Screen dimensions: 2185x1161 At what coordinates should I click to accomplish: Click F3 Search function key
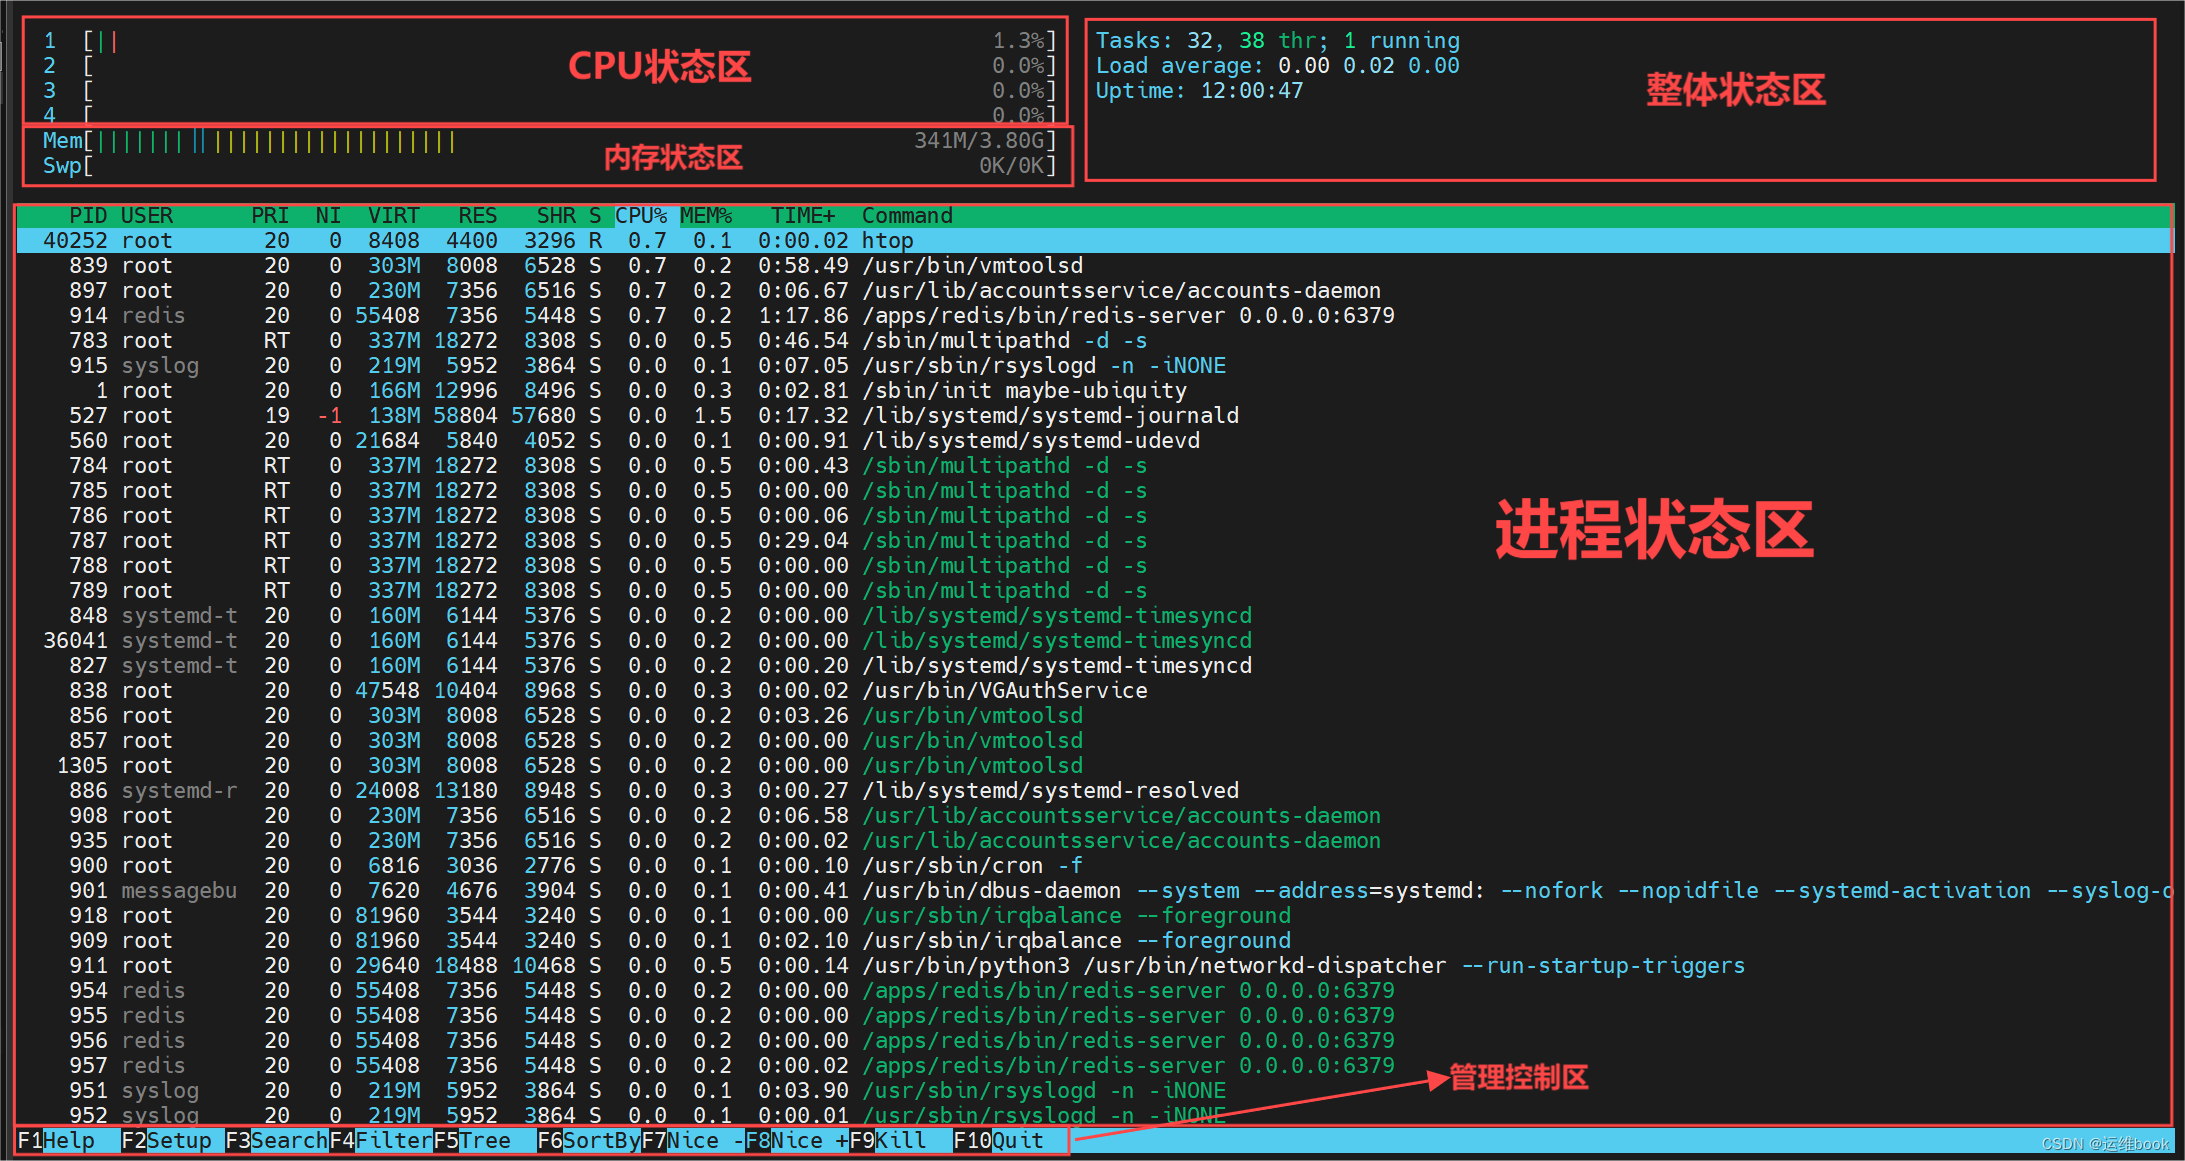coord(276,1141)
